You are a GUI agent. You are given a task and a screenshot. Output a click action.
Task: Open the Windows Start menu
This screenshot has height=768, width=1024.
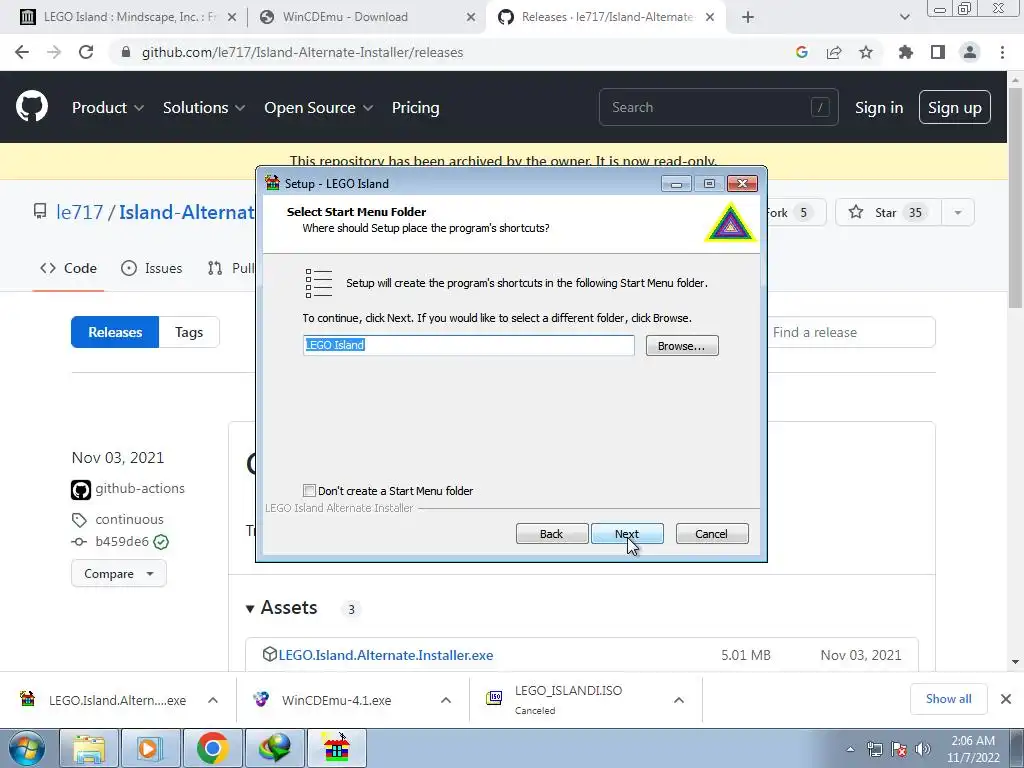coord(26,748)
